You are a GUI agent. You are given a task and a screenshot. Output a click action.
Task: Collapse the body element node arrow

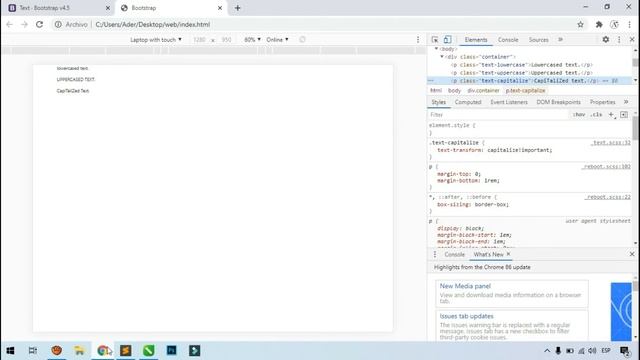tap(436, 49)
